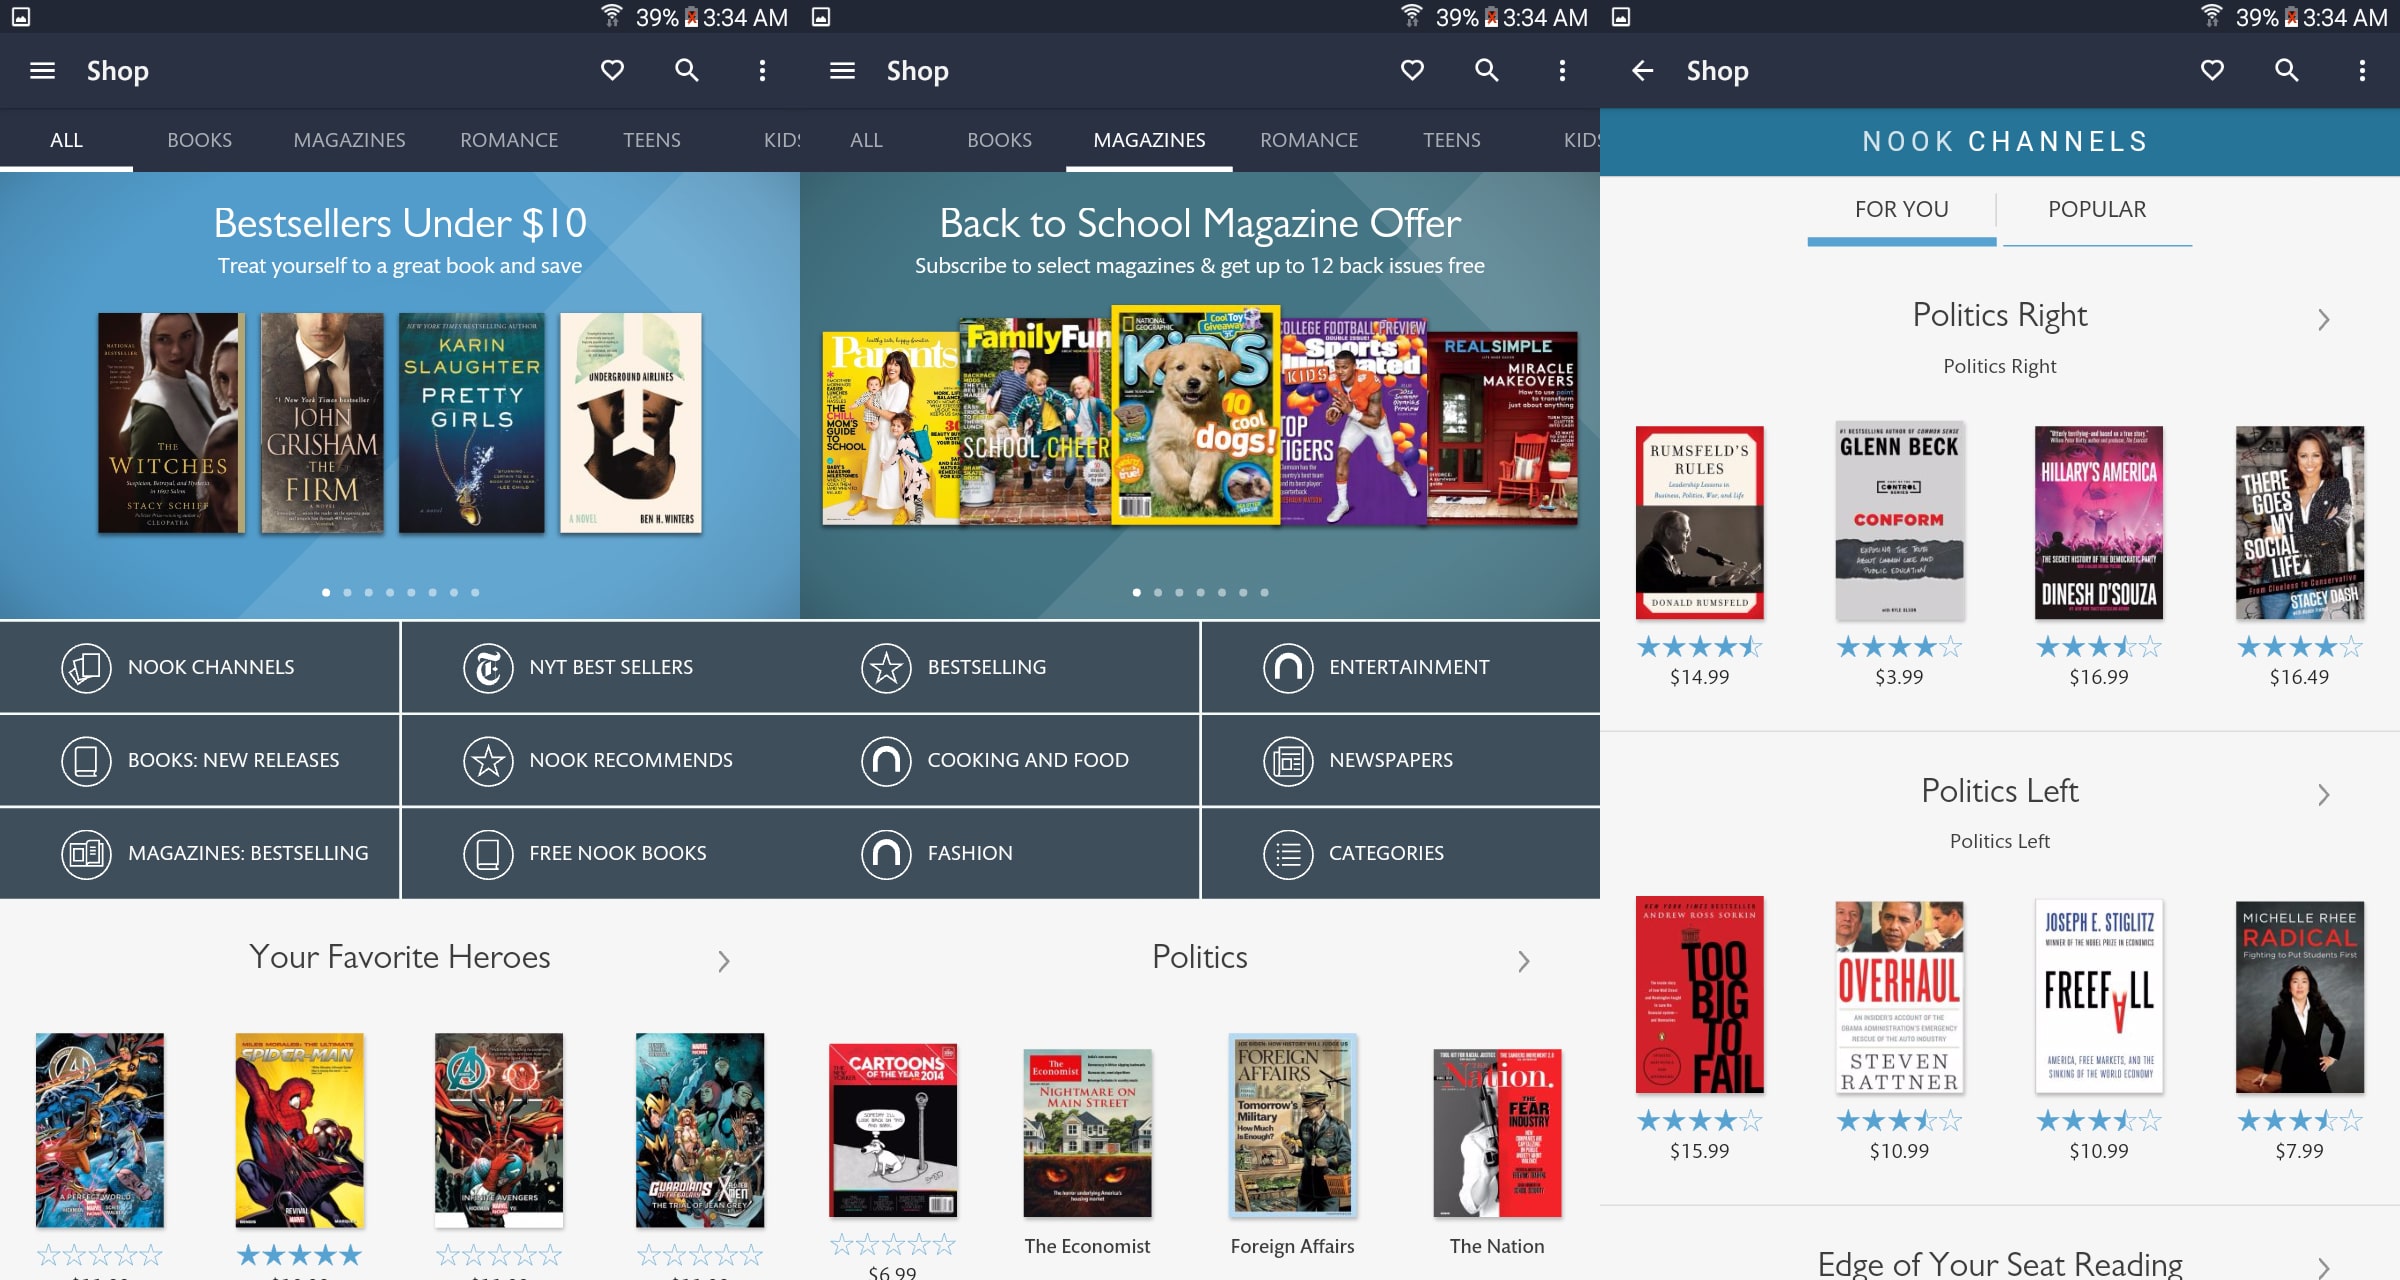Open NYT BEST SELLERS label link
Image resolution: width=2400 pixels, height=1280 pixels.
[x=611, y=667]
